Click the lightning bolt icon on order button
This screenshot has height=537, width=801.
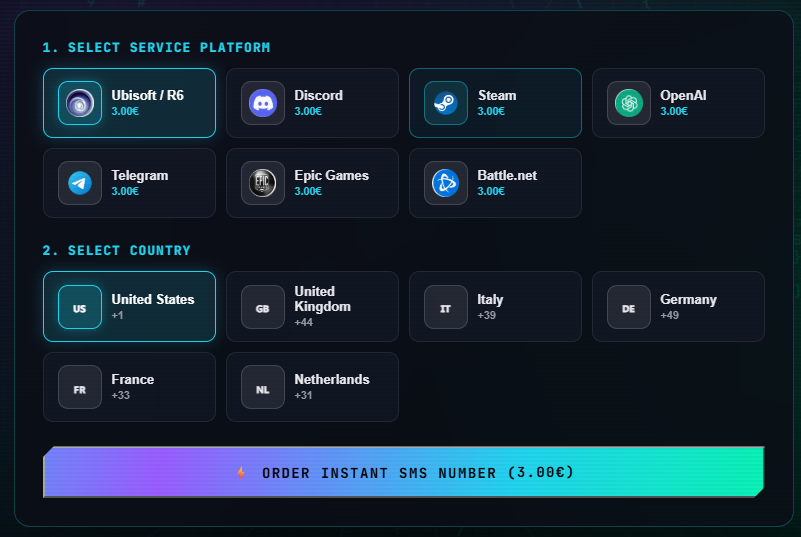(241, 473)
